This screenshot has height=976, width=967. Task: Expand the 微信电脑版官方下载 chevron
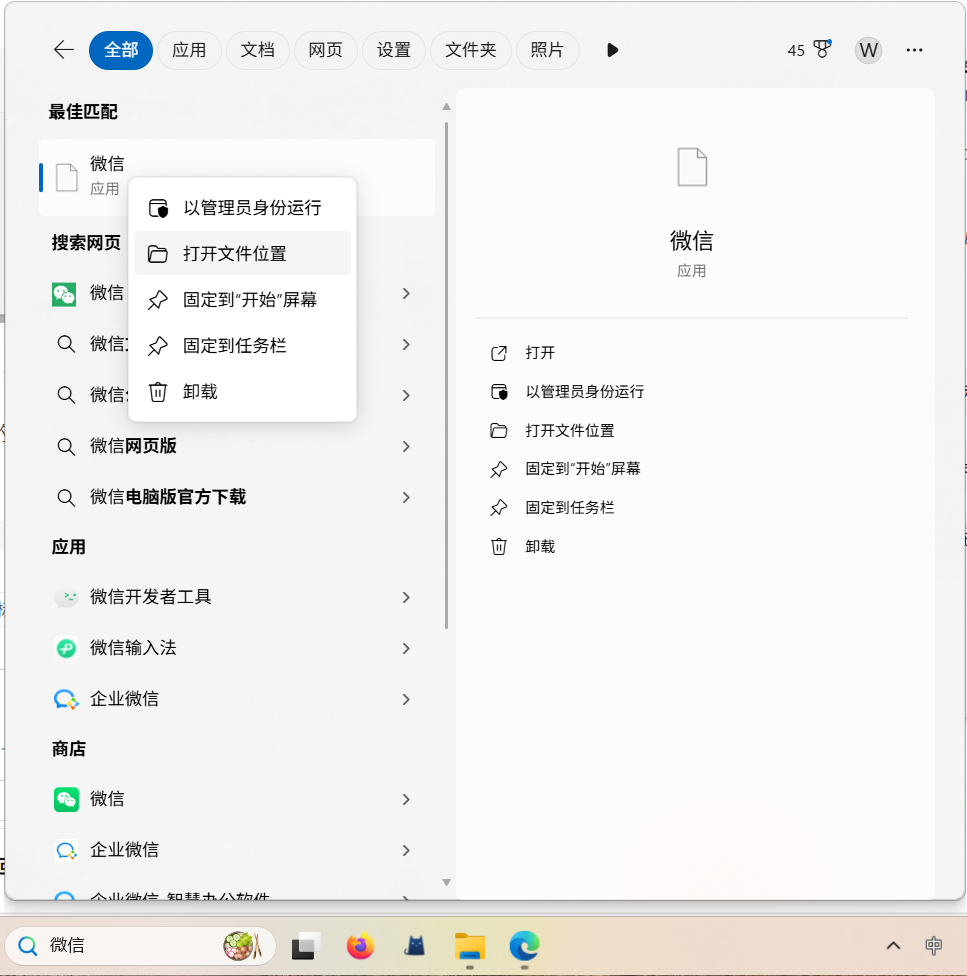(x=406, y=497)
